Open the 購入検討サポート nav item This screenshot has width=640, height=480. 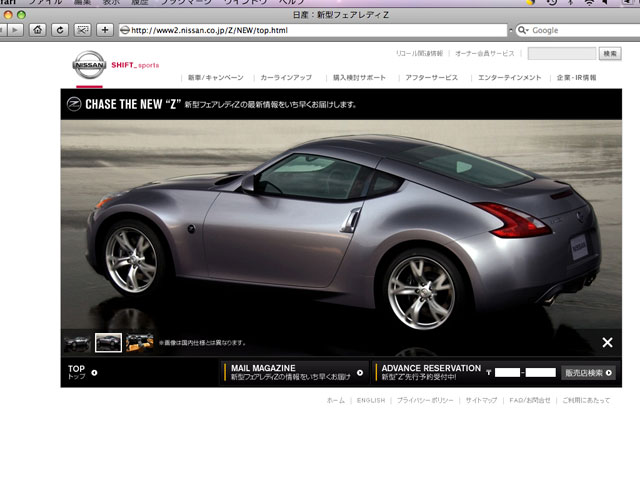[359, 78]
